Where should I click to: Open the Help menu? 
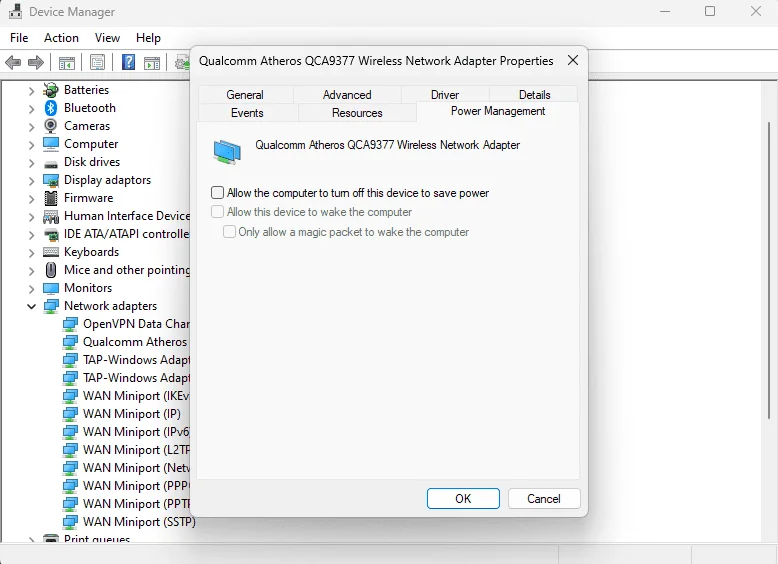coord(148,38)
